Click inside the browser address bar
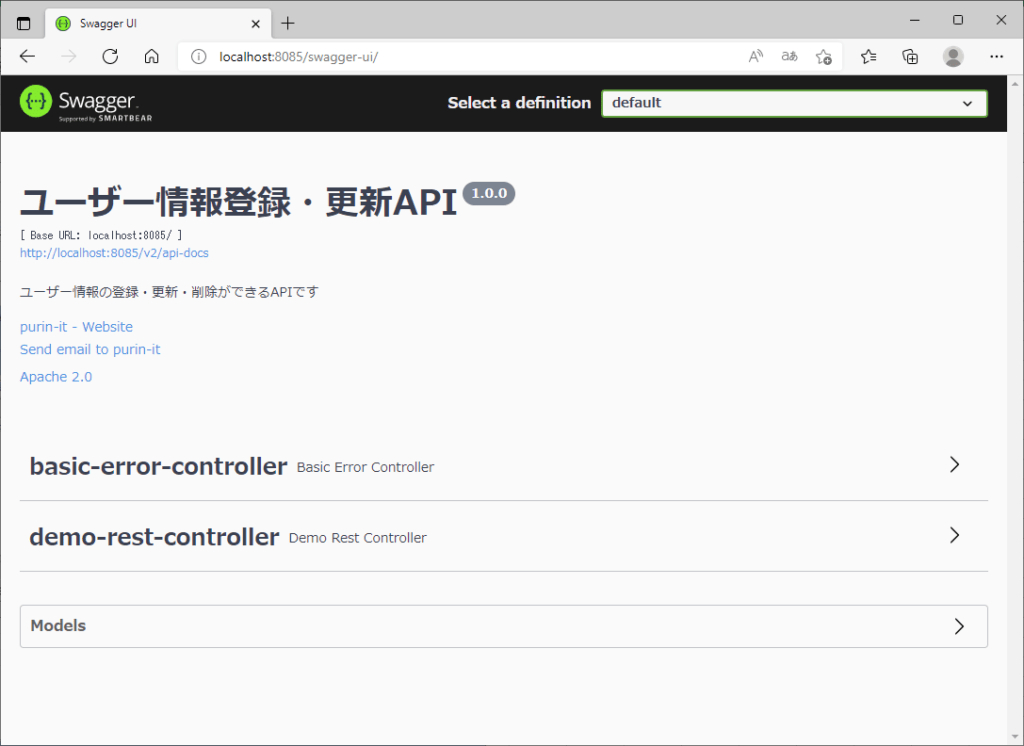 (x=400, y=57)
